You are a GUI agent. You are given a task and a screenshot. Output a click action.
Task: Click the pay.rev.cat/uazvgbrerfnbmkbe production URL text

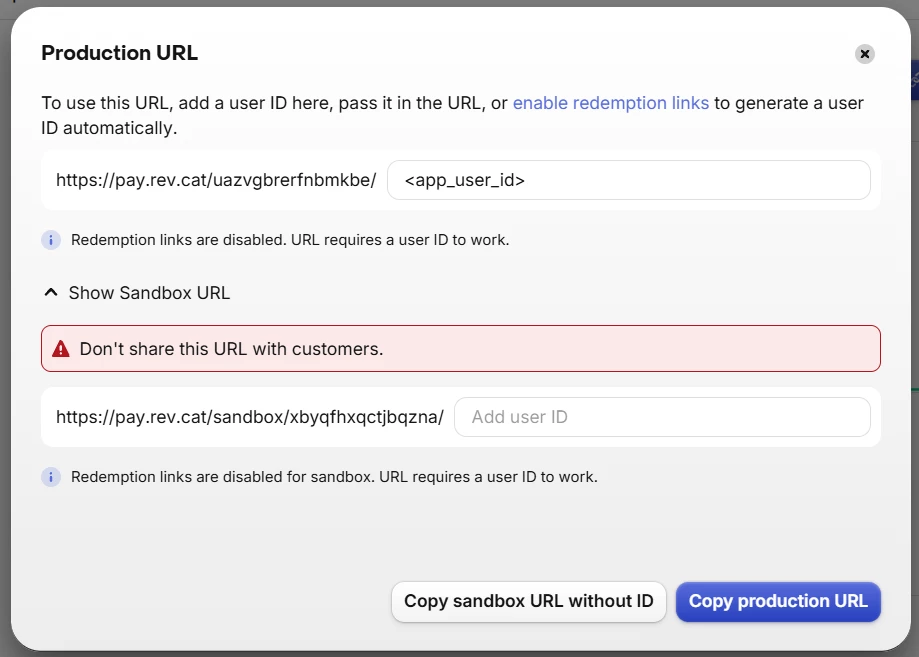[x=216, y=180]
